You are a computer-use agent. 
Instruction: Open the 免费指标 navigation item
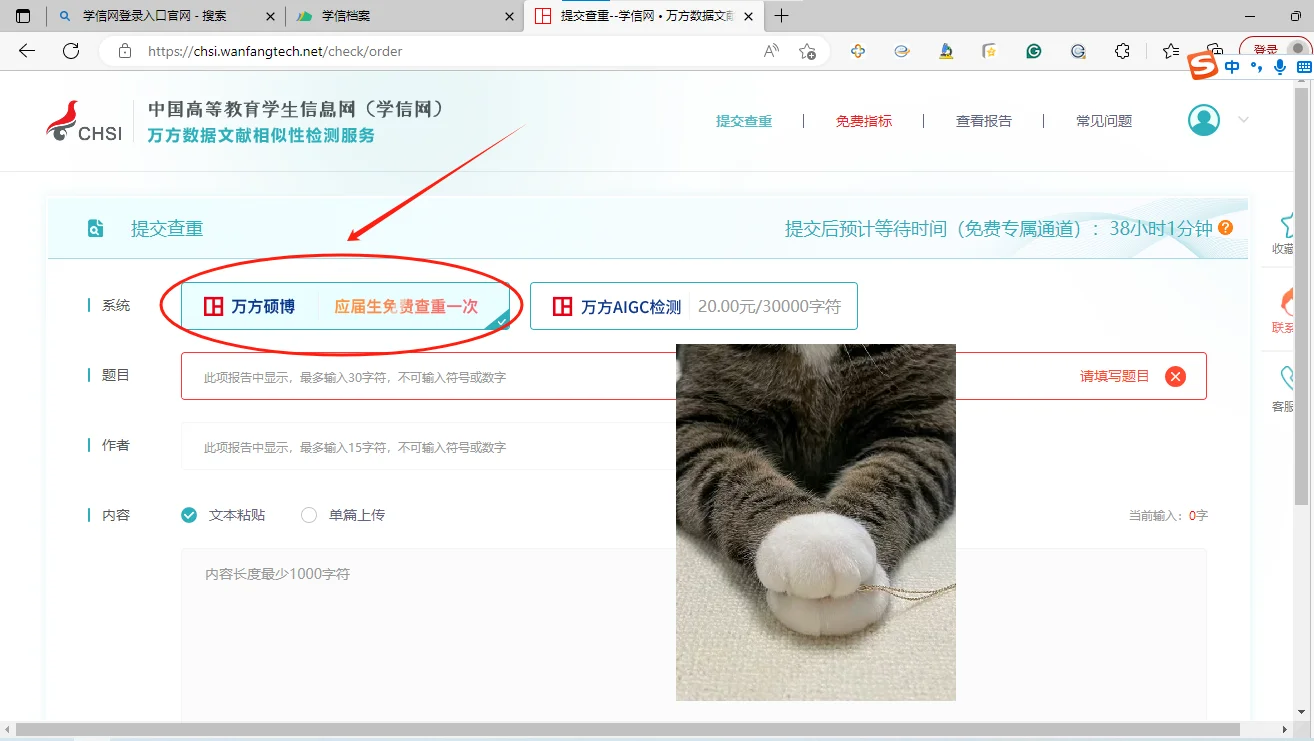864,121
